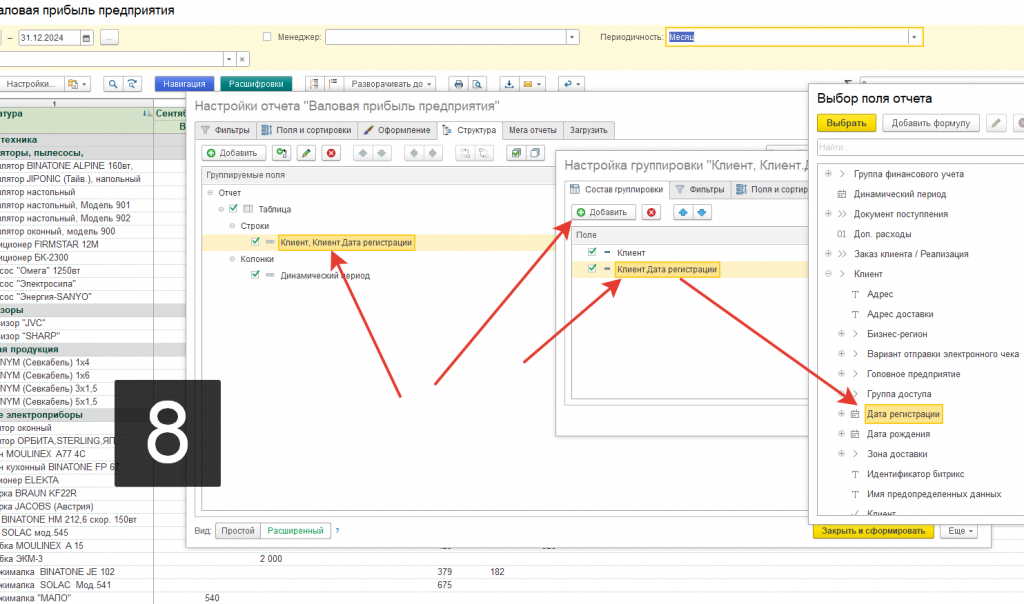Select Дата регистрации in field list

[x=903, y=414]
